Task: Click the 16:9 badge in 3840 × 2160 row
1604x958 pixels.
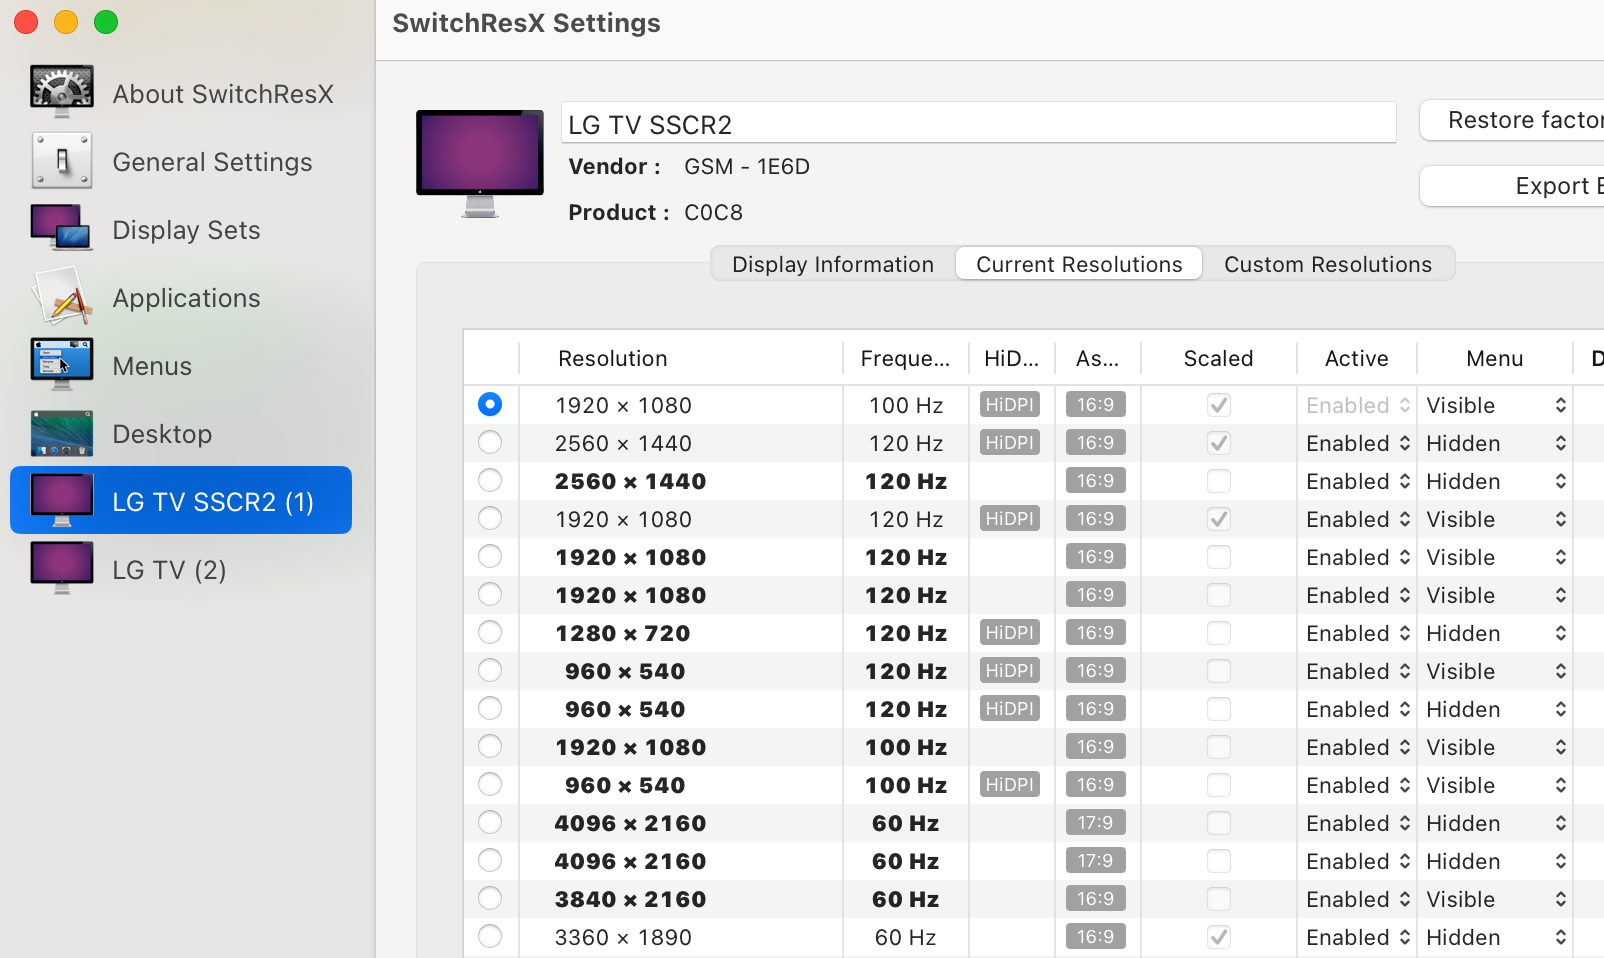Action: pos(1096,899)
